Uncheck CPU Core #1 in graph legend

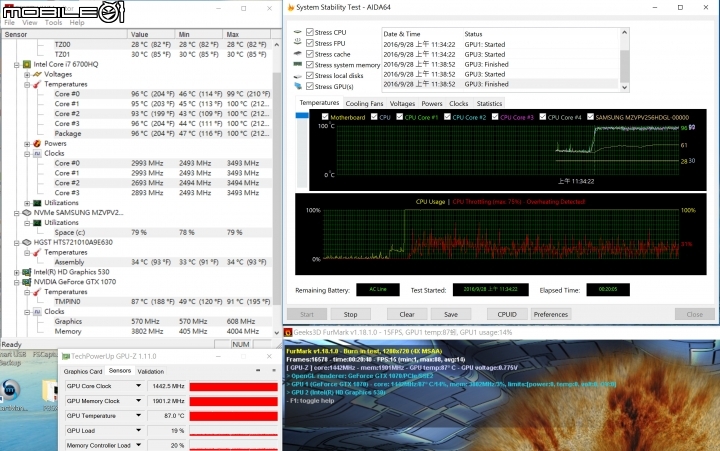click(399, 117)
